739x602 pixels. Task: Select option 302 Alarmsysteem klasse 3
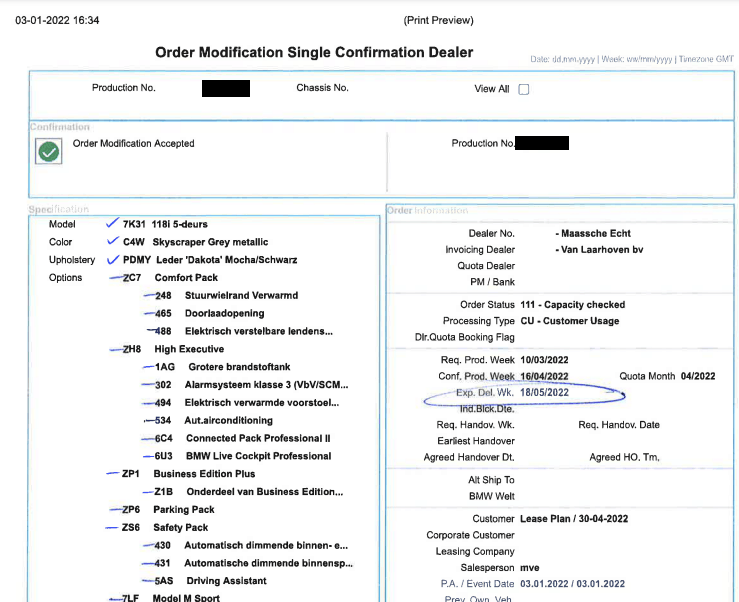(x=252, y=385)
